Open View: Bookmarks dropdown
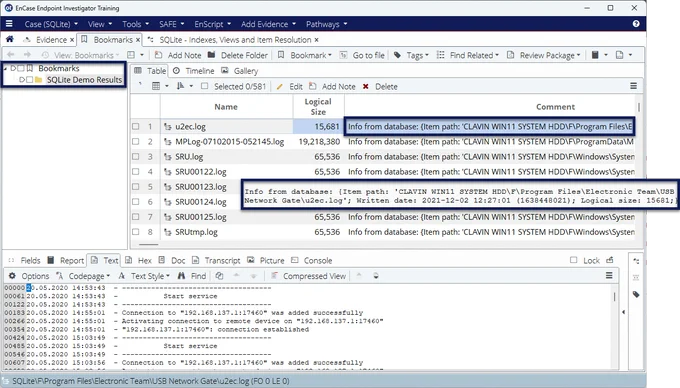 point(80,55)
